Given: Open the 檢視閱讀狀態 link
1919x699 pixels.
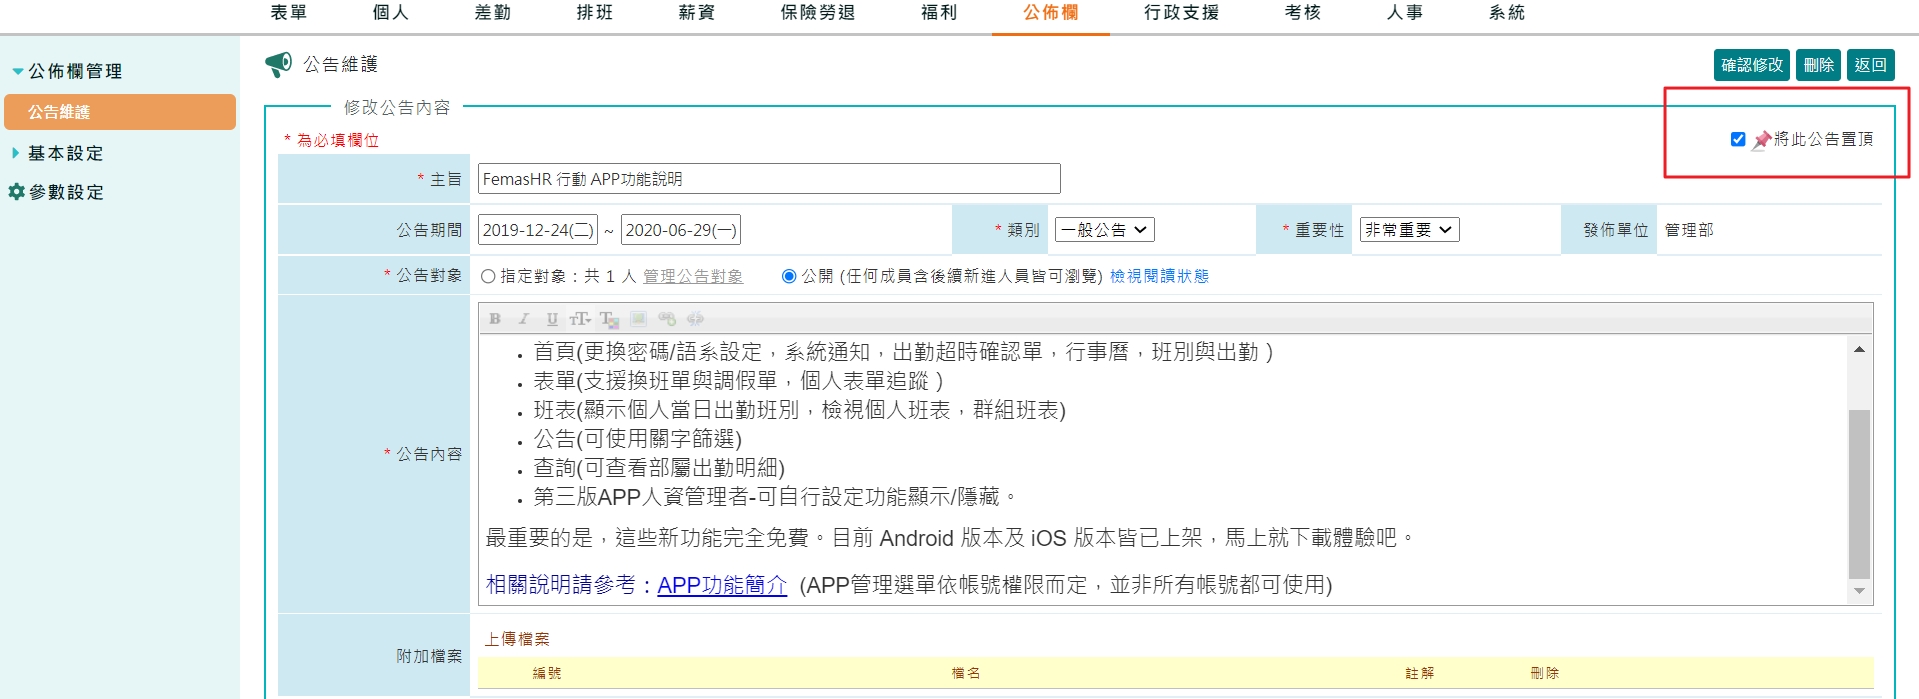Looking at the screenshot, I should pyautogui.click(x=1159, y=276).
